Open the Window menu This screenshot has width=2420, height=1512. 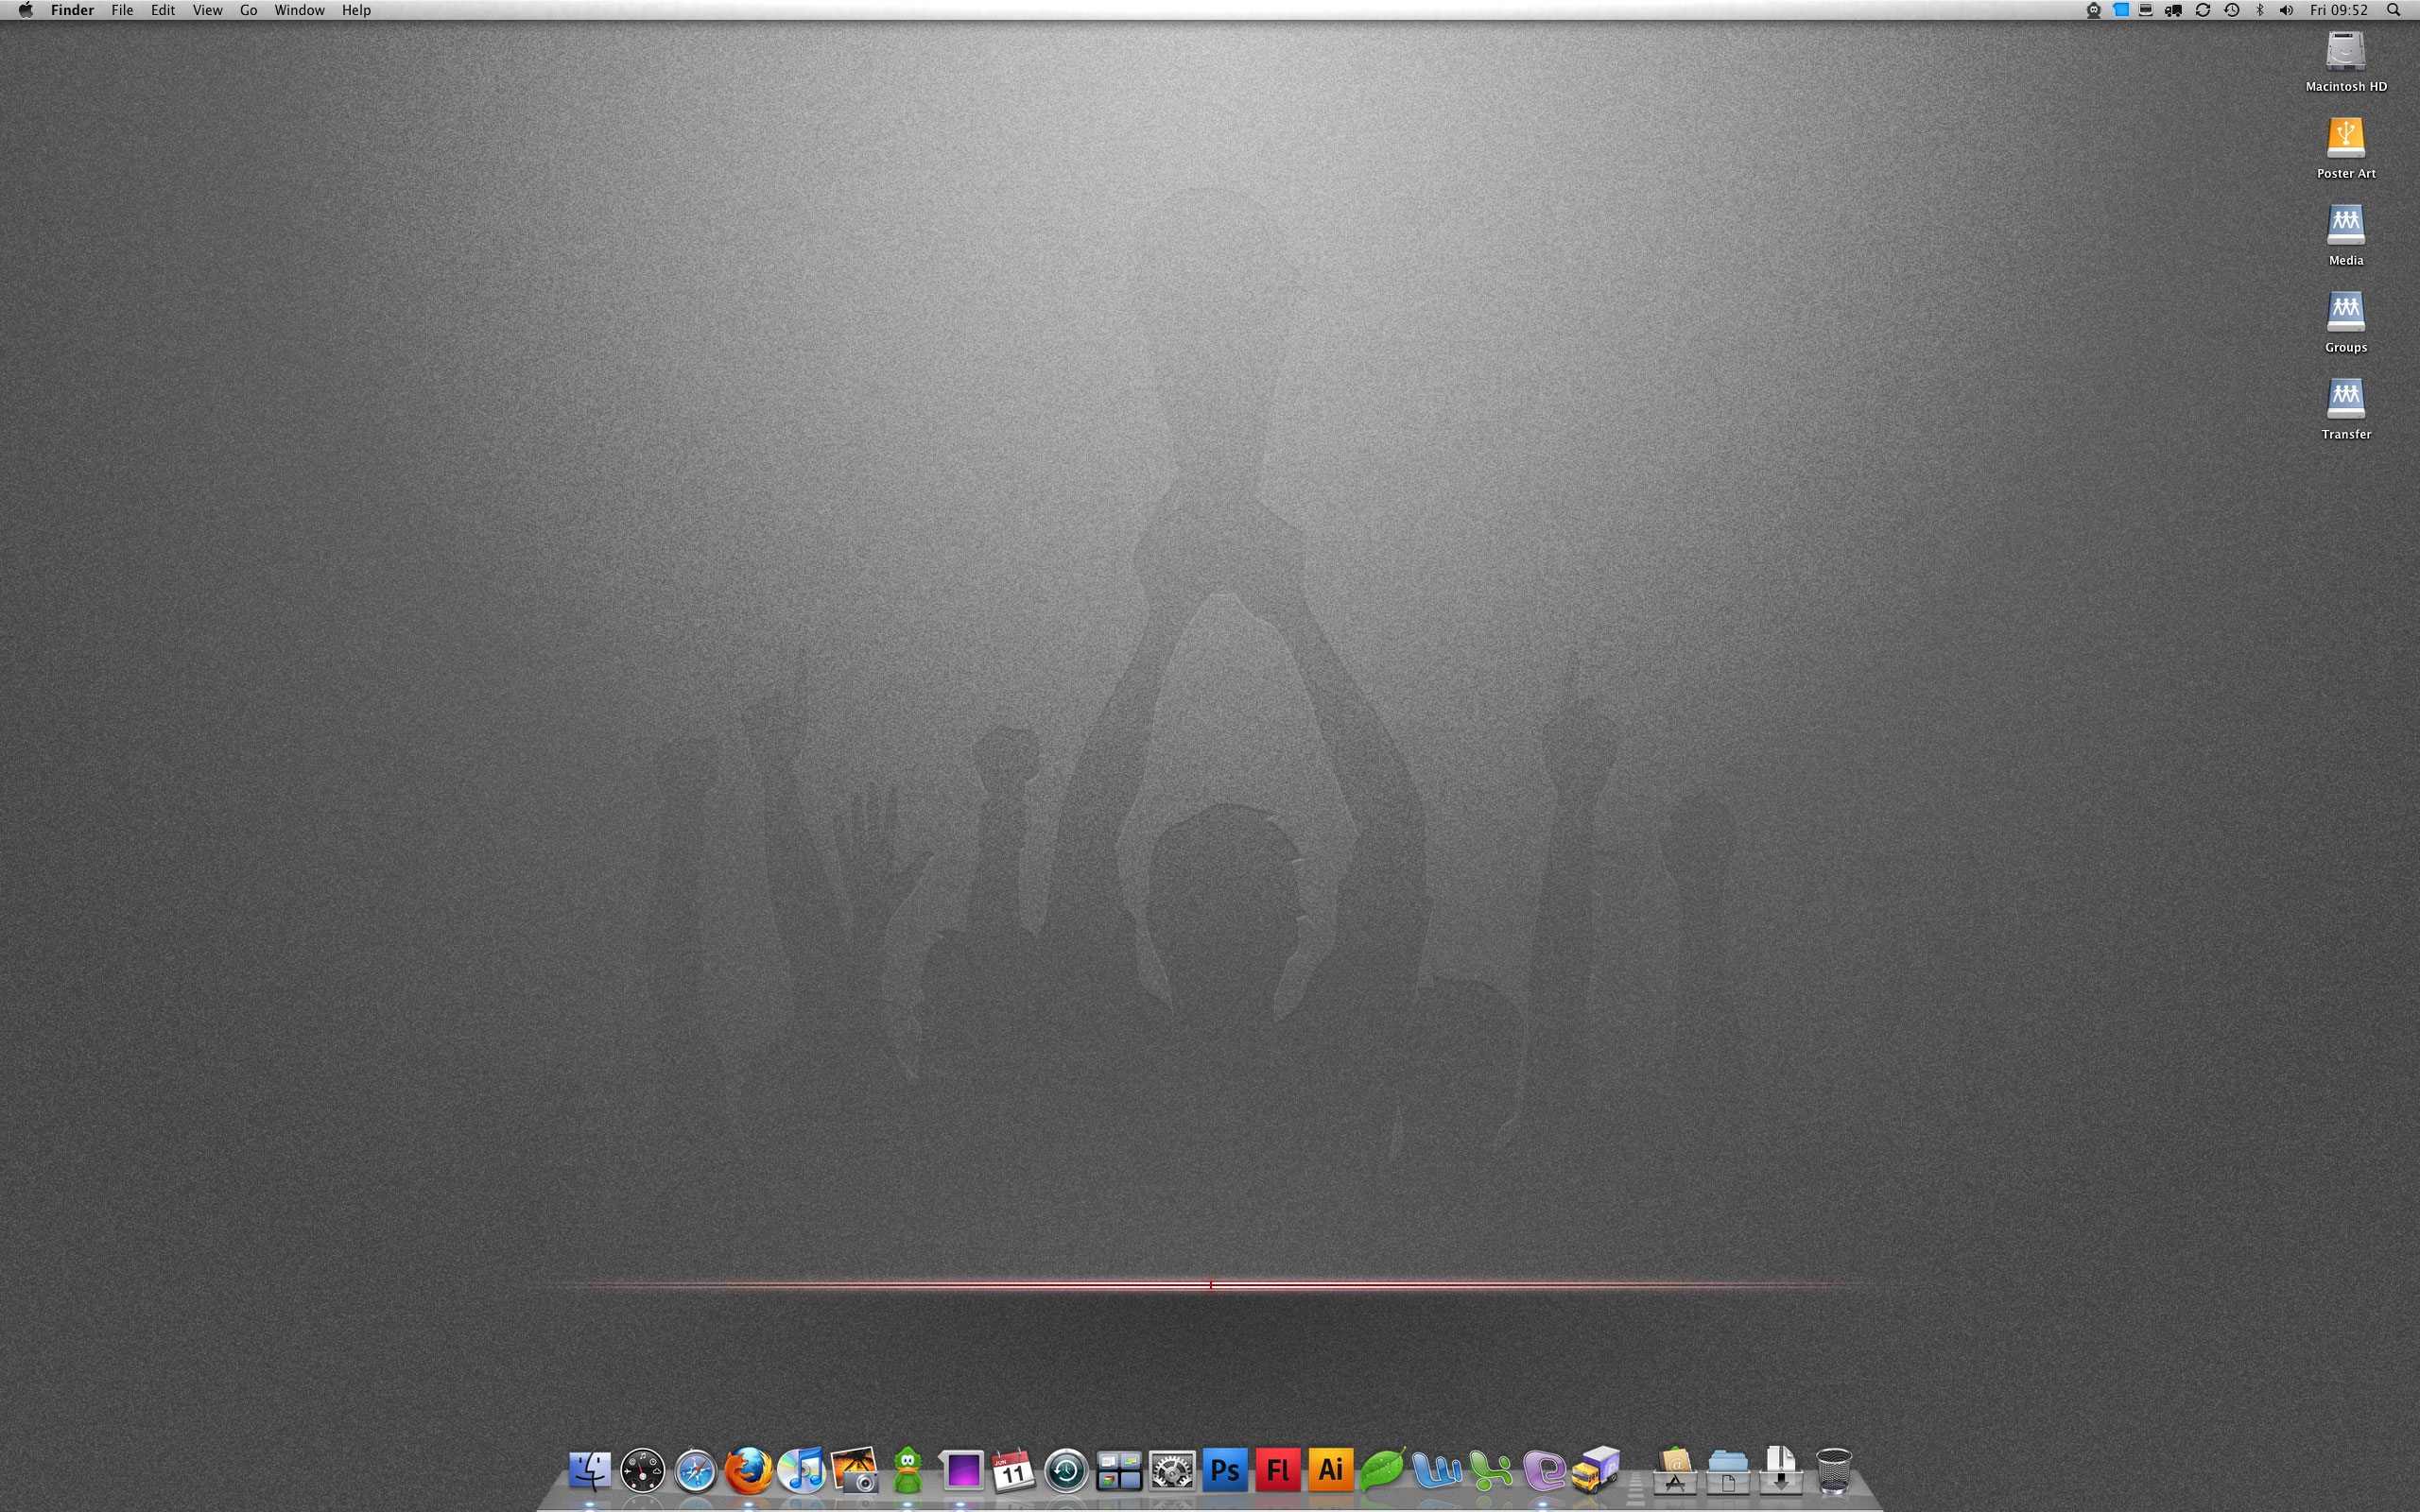click(299, 10)
